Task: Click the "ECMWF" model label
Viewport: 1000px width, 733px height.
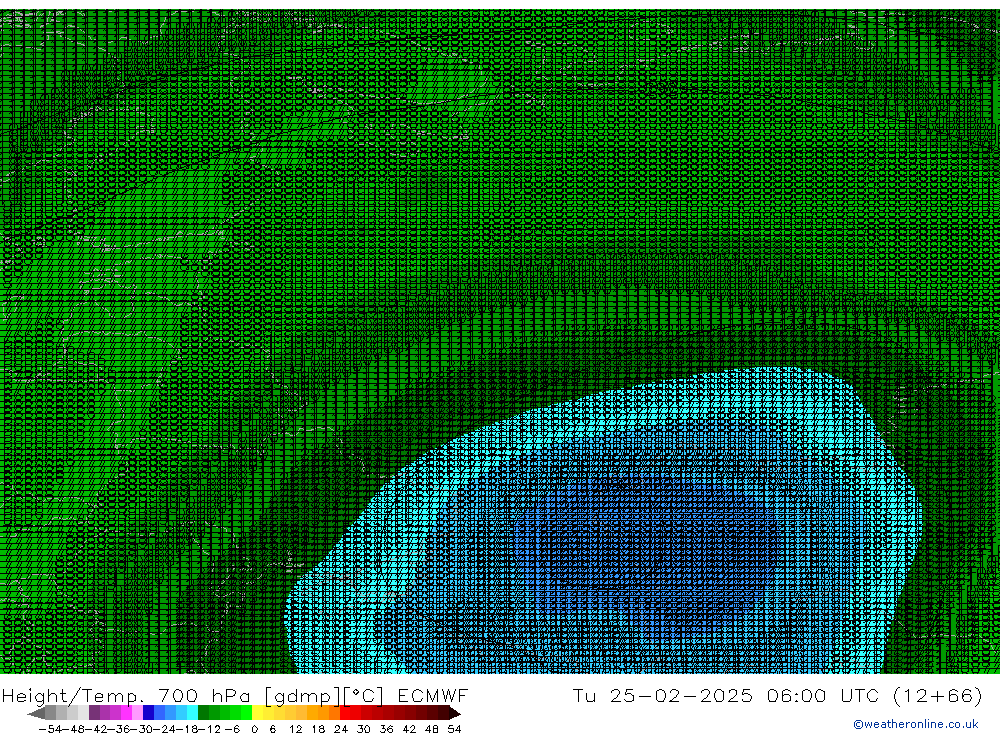Action: (433, 695)
